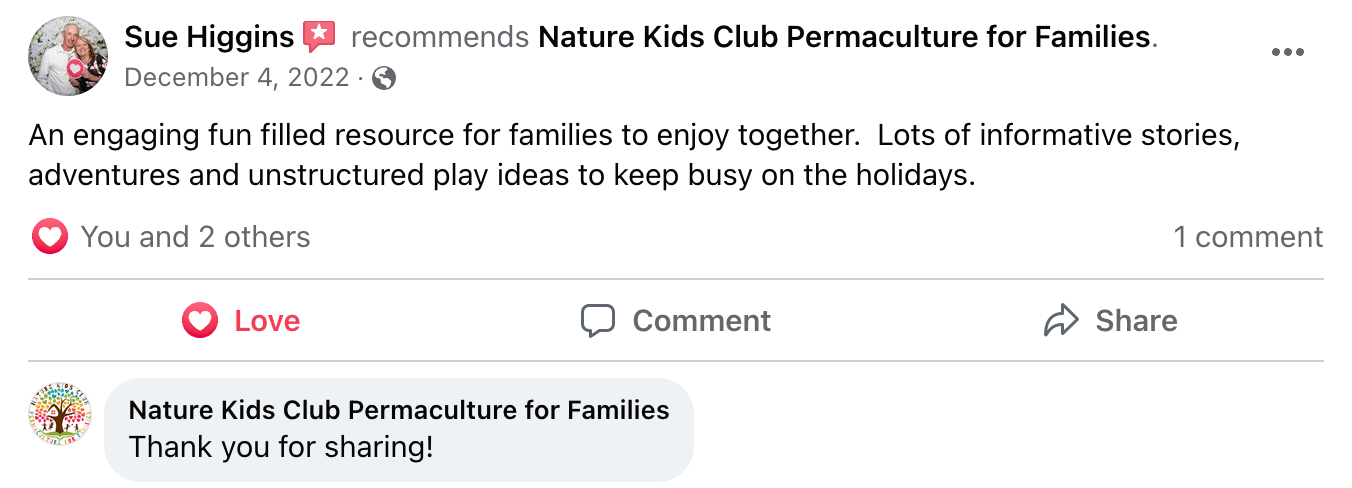
Task: Visit the recommended Nature Kids Club page in header
Action: click(844, 37)
